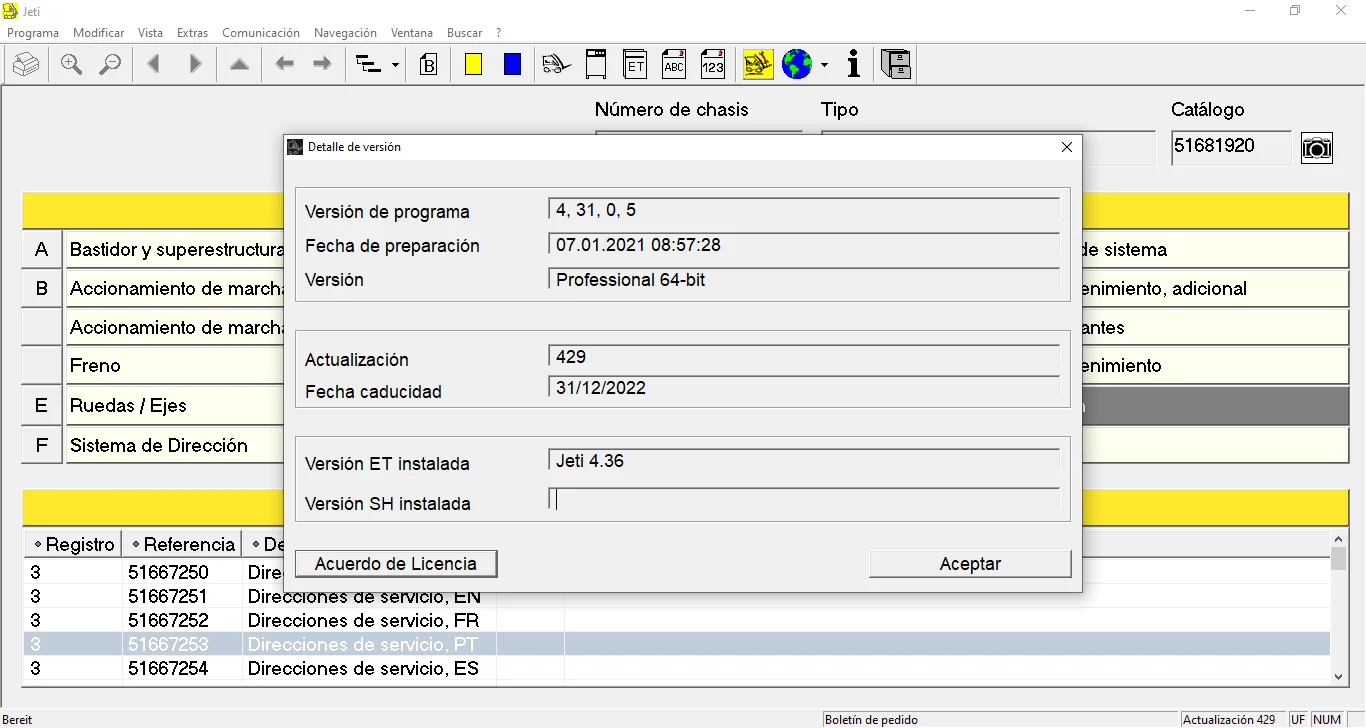Select group letter B button
1366x728 pixels.
point(42,289)
